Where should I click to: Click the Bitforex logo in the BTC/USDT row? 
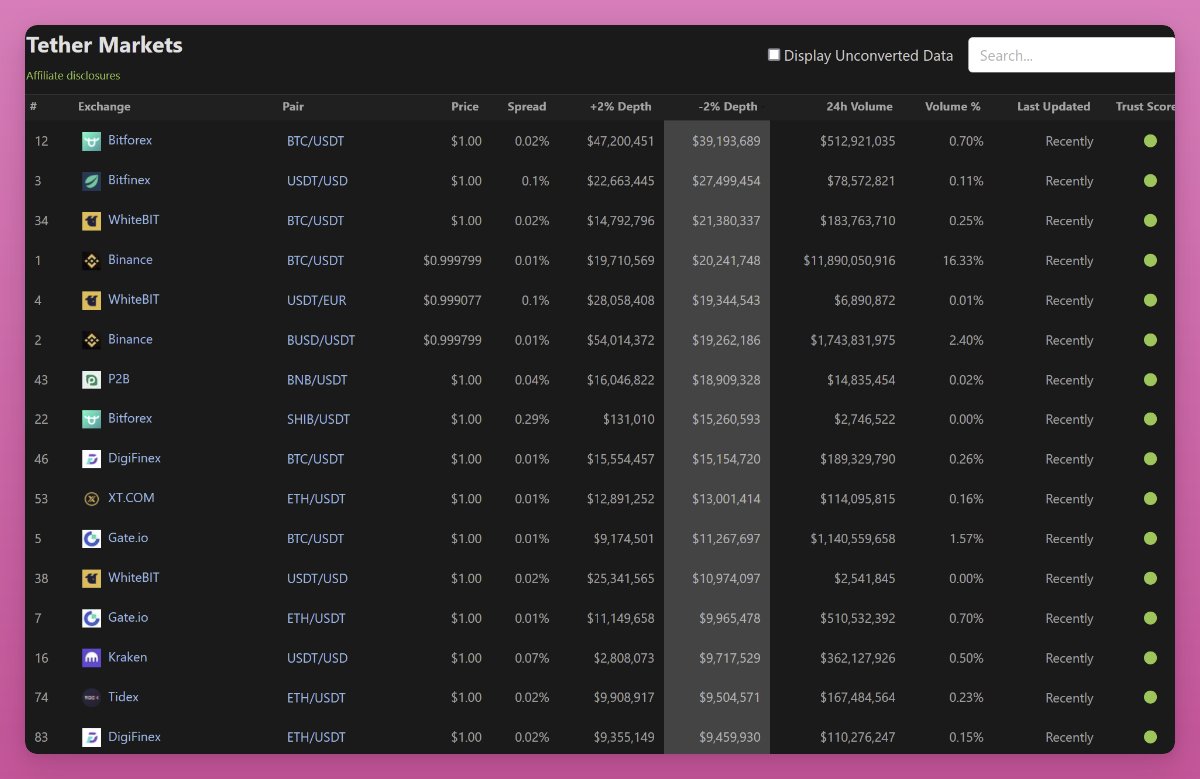(x=91, y=141)
